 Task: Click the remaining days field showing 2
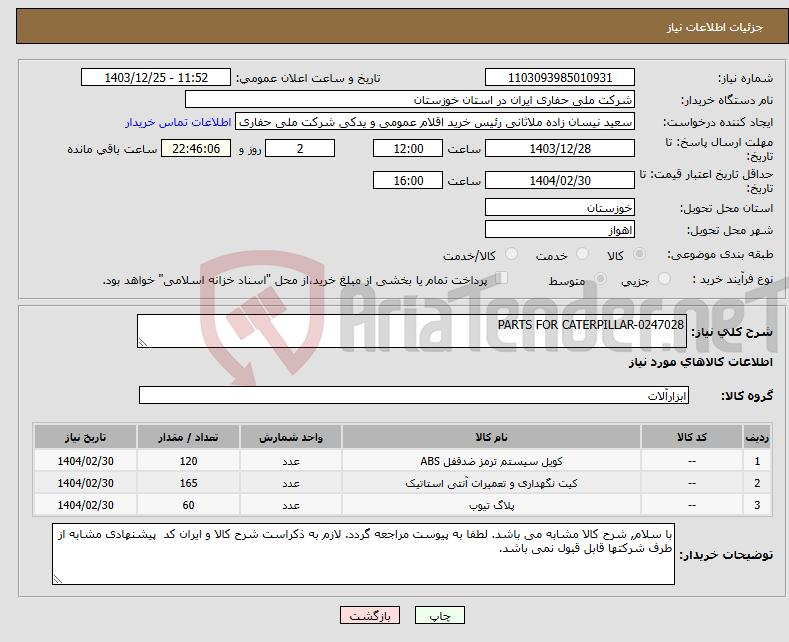(x=300, y=148)
